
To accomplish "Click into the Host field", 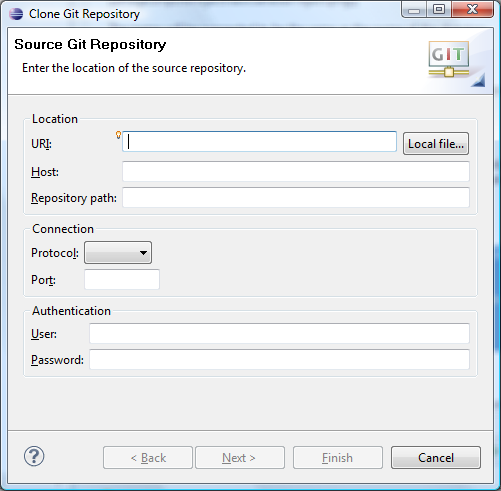I will [x=296, y=172].
